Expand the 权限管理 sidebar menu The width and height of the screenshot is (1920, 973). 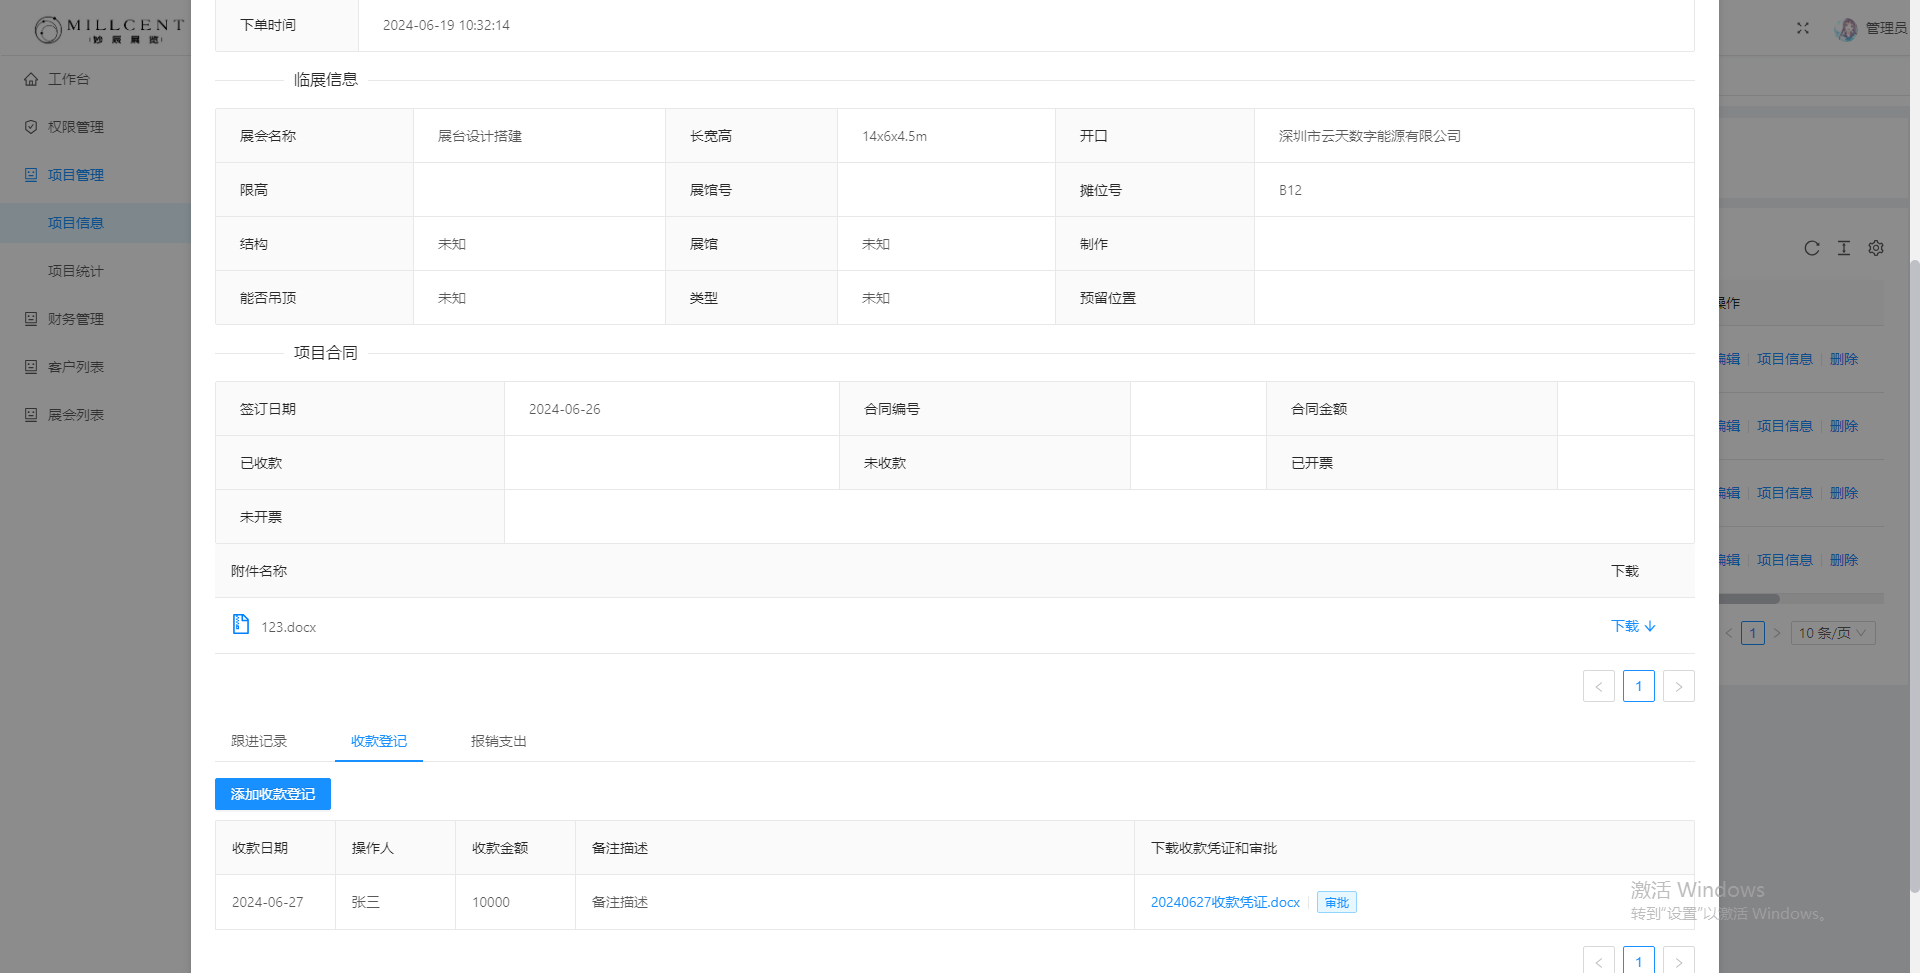point(76,127)
